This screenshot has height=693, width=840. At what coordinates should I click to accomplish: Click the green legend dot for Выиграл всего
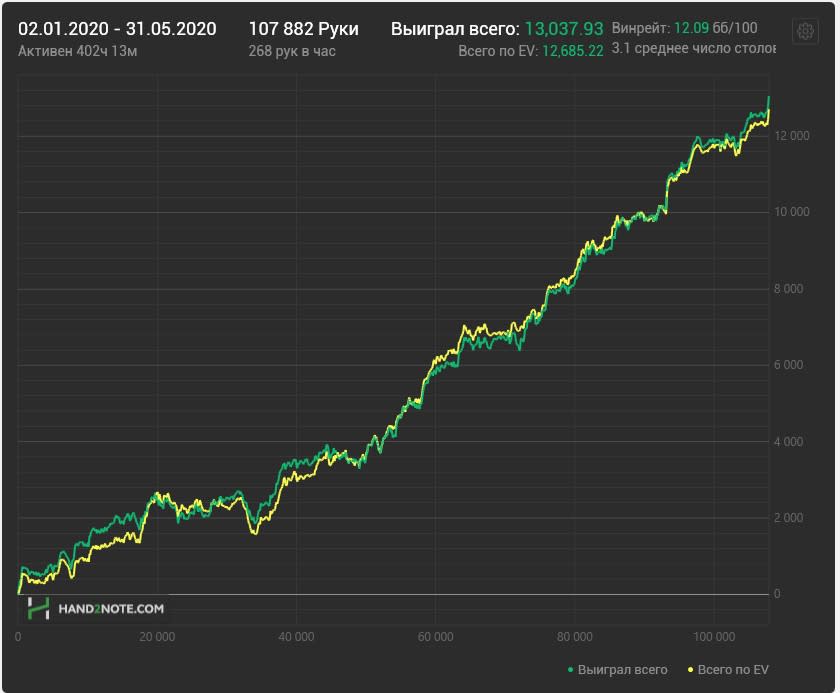tap(571, 669)
